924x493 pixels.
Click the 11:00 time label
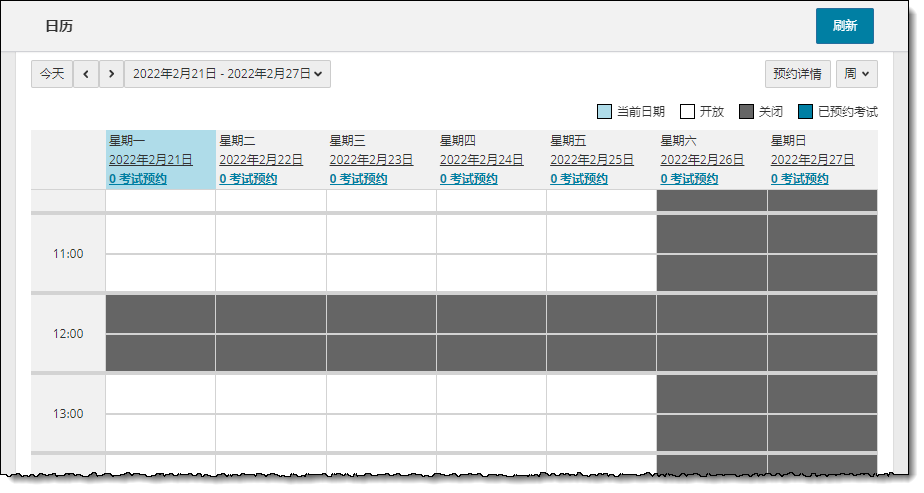[x=68, y=254]
